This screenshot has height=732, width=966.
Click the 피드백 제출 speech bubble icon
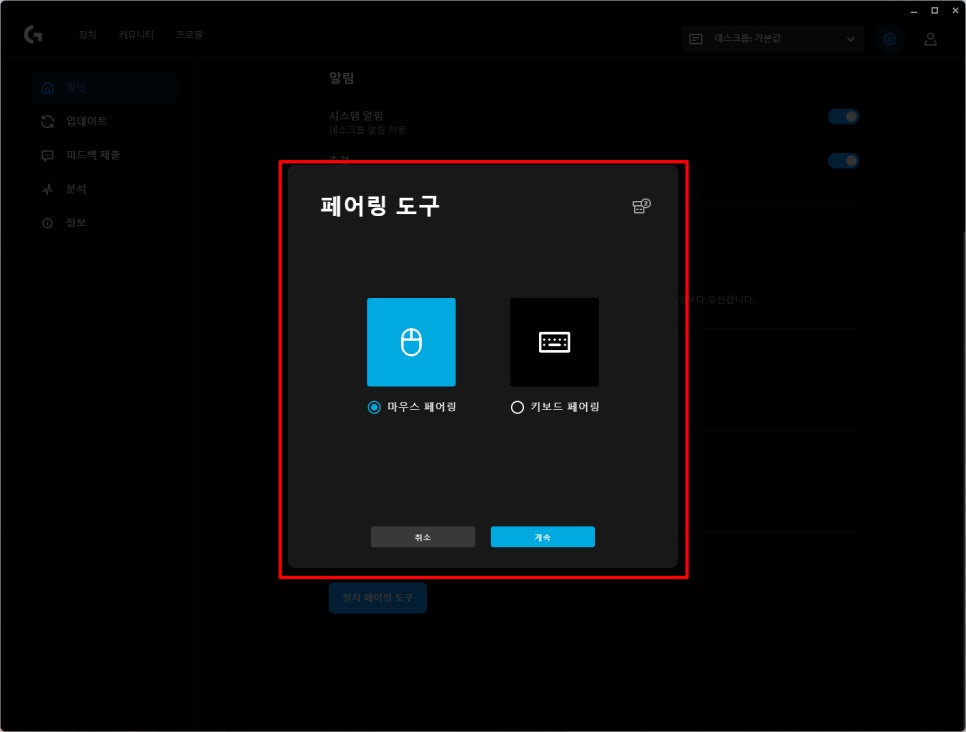tap(47, 155)
